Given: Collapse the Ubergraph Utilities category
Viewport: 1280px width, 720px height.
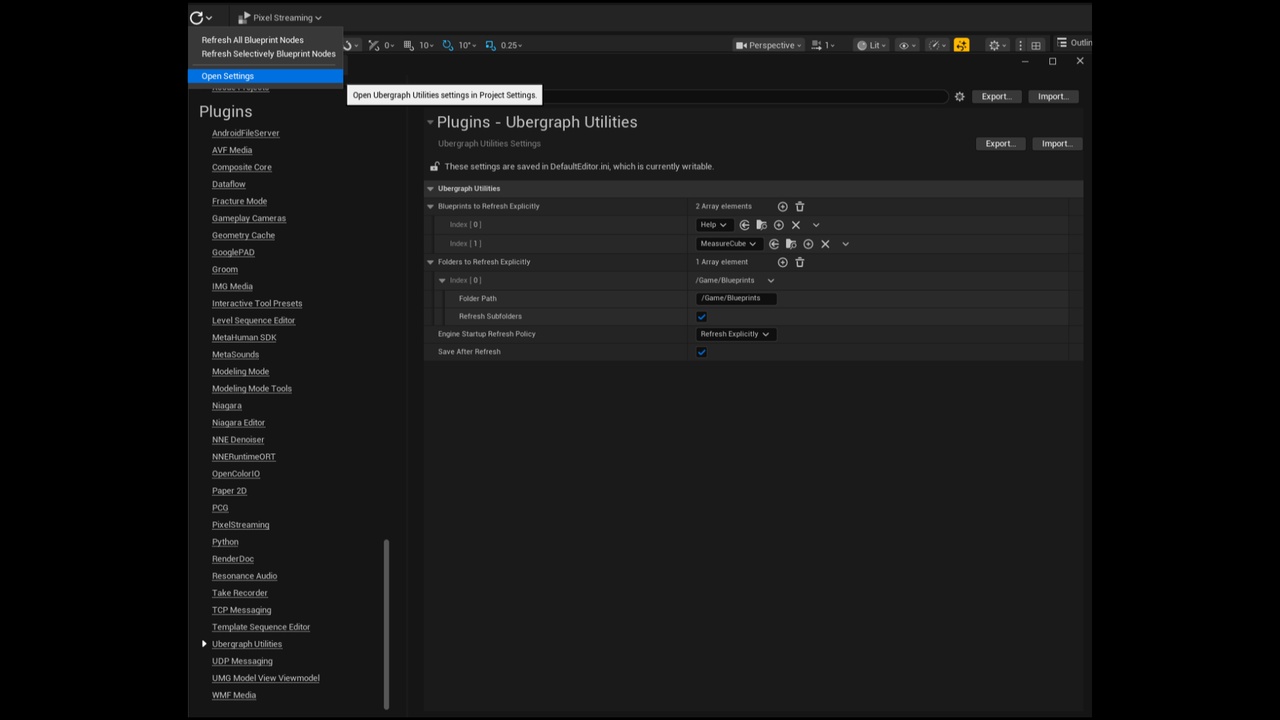Looking at the screenshot, I should (430, 189).
